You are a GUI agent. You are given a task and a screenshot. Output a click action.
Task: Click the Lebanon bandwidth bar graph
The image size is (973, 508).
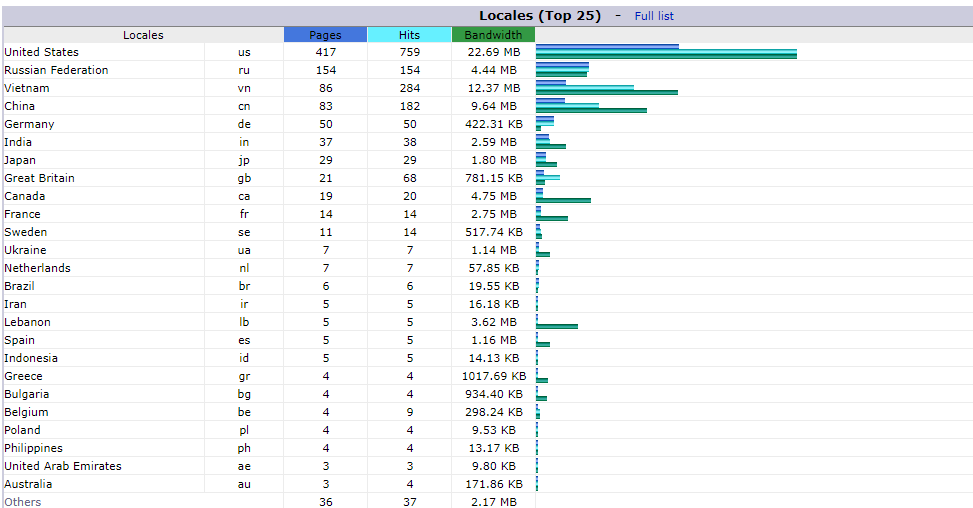557,326
